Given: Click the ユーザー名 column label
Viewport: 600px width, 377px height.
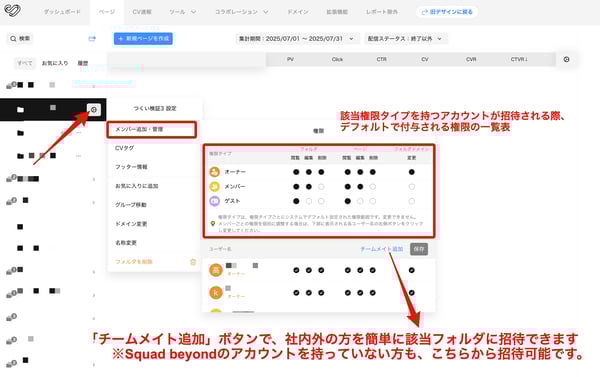Looking at the screenshot, I should click(x=220, y=249).
